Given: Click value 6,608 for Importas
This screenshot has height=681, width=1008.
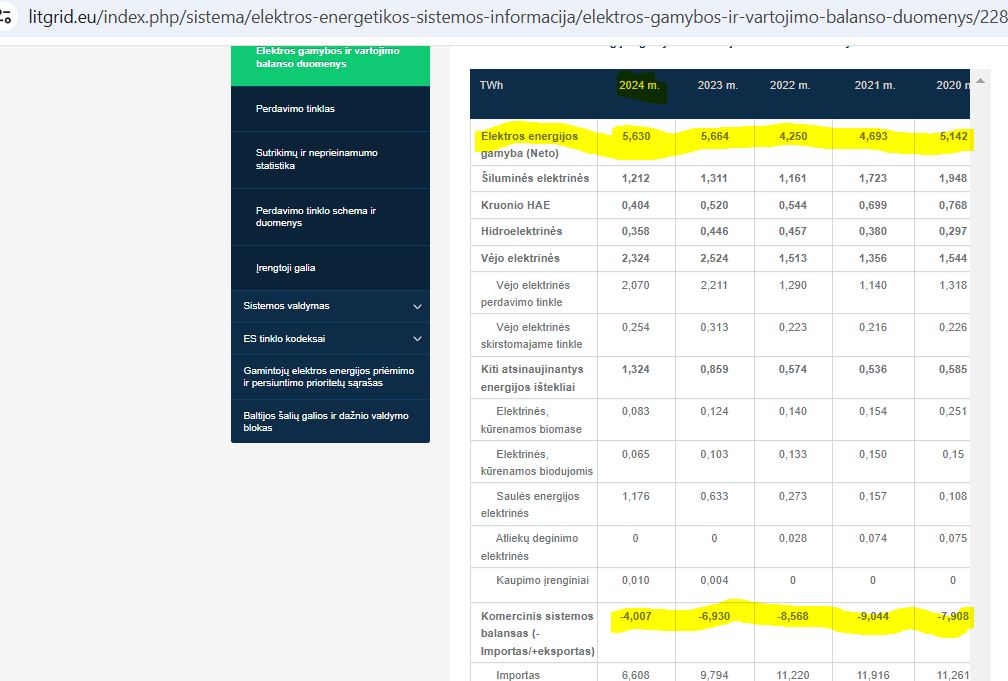Looking at the screenshot, I should [x=635, y=675].
